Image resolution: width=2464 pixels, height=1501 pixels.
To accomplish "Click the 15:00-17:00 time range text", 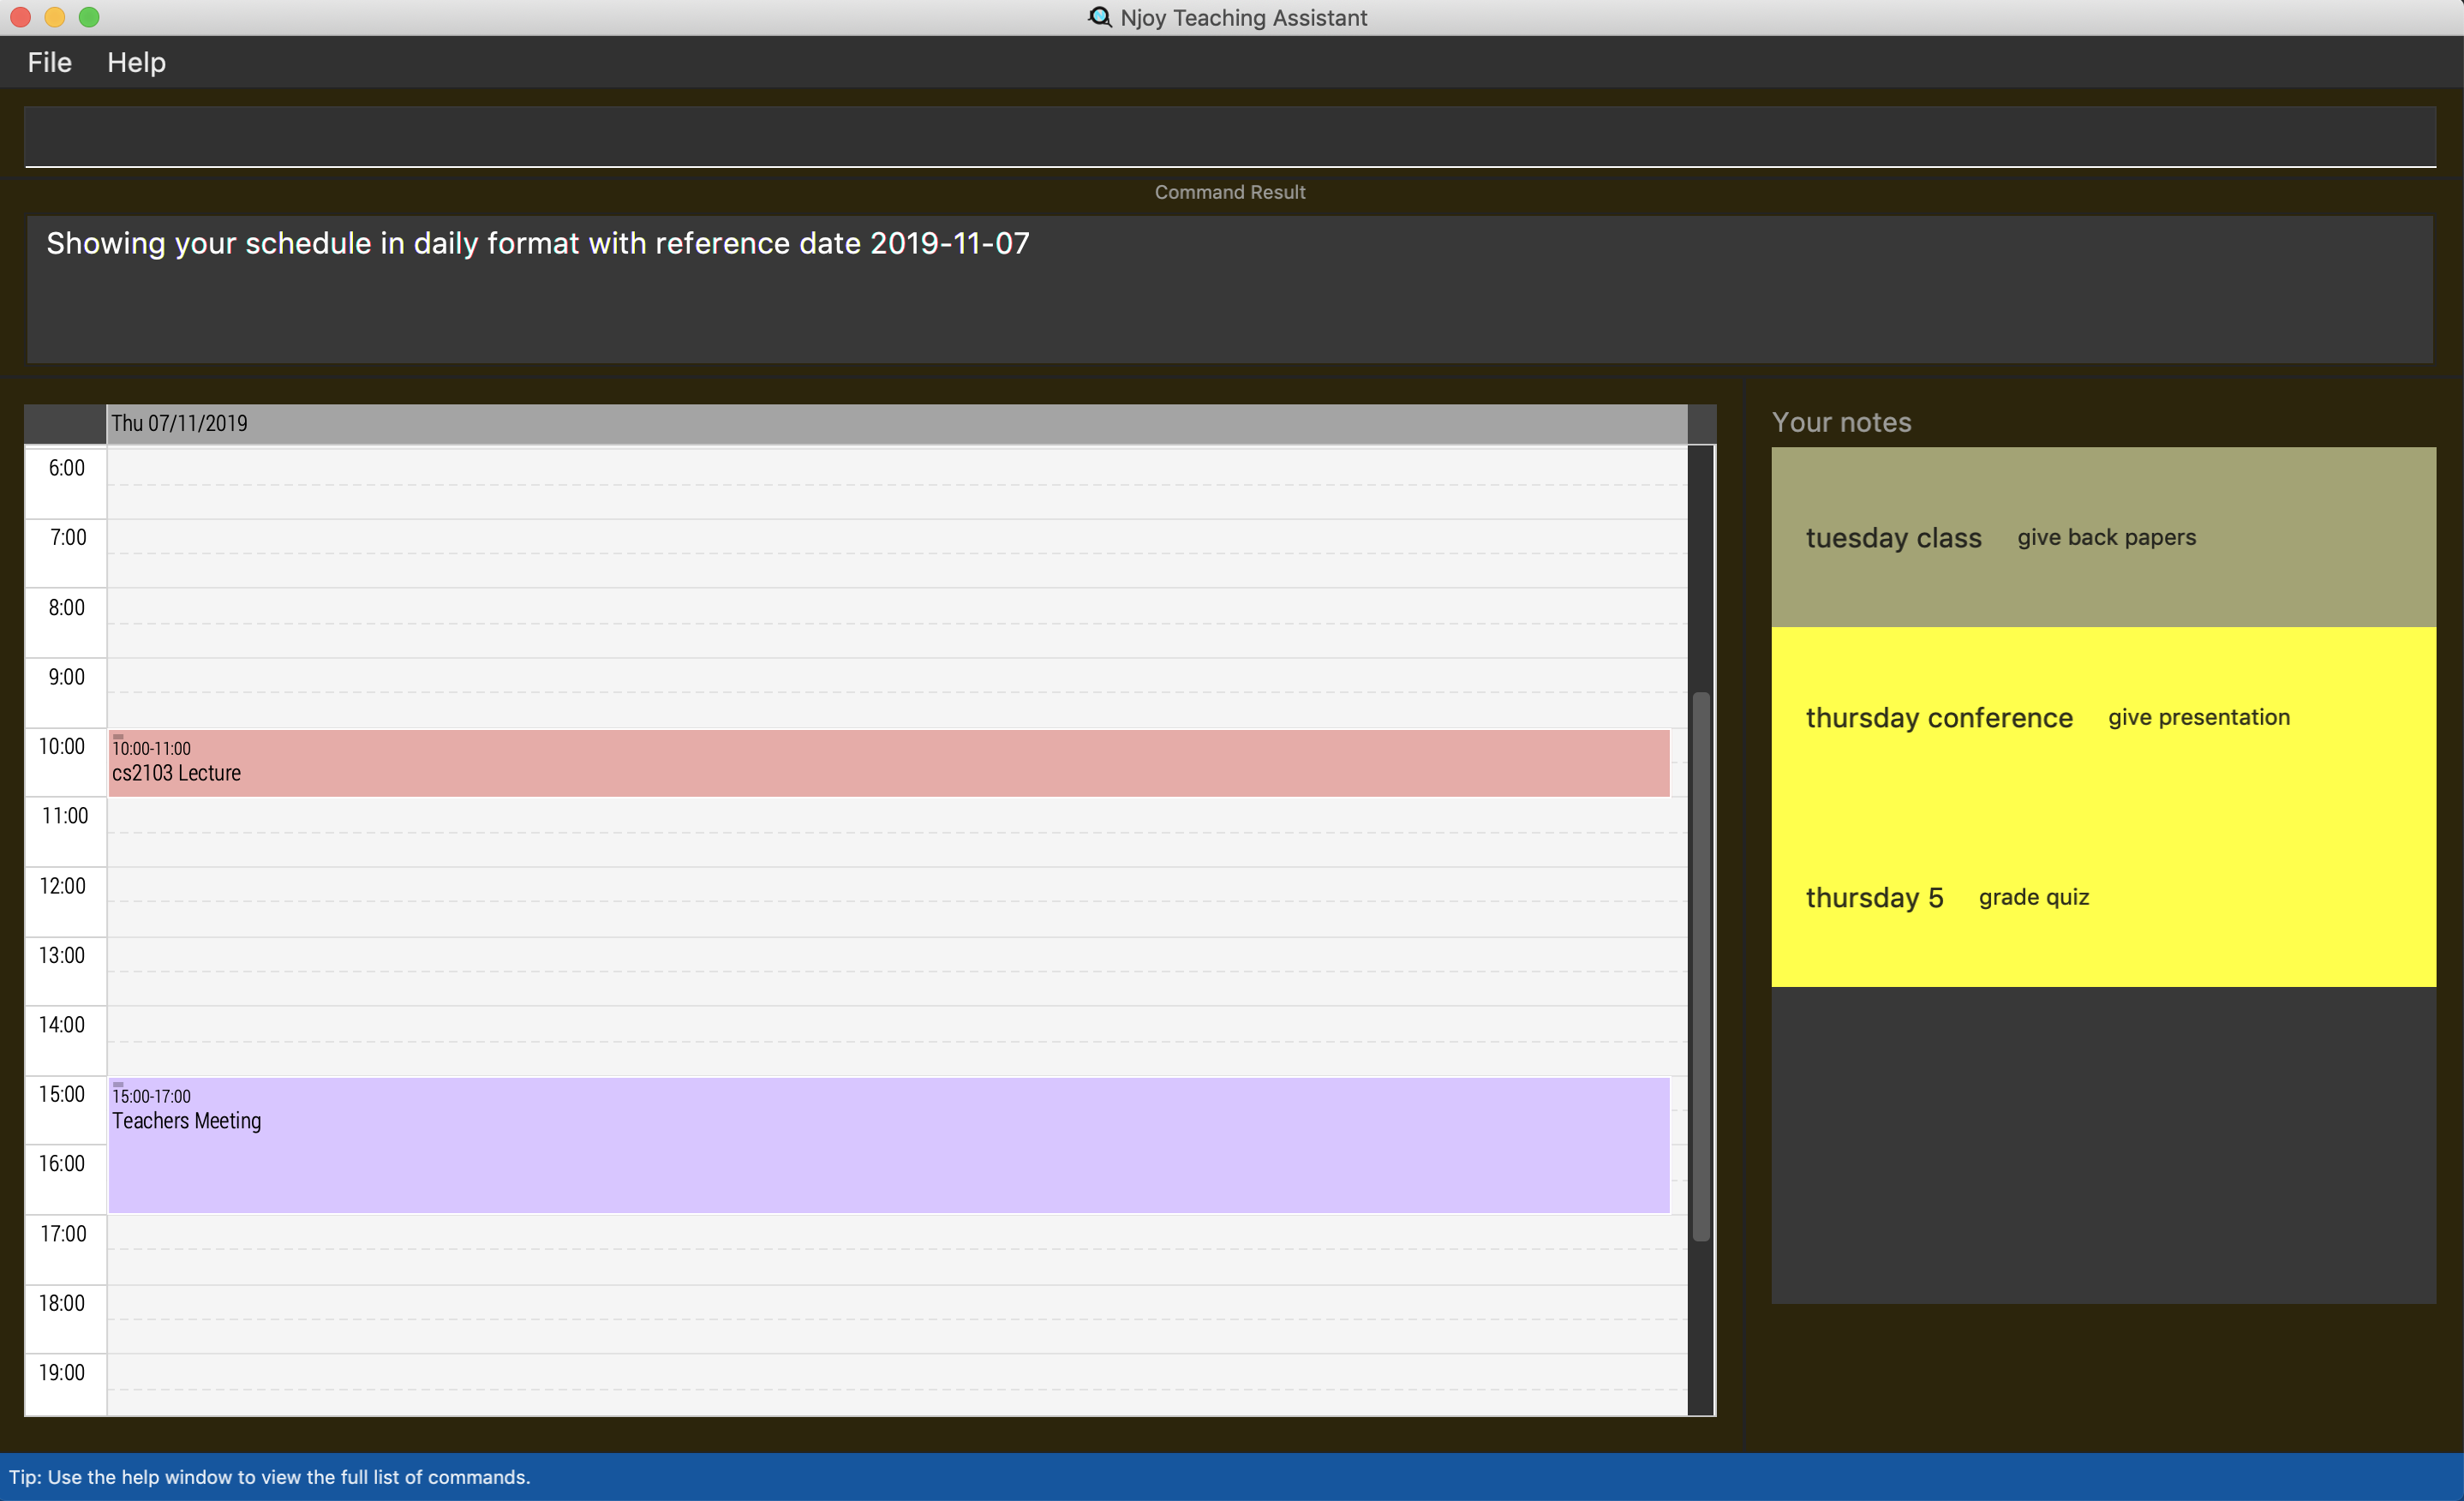I will click(x=151, y=1096).
